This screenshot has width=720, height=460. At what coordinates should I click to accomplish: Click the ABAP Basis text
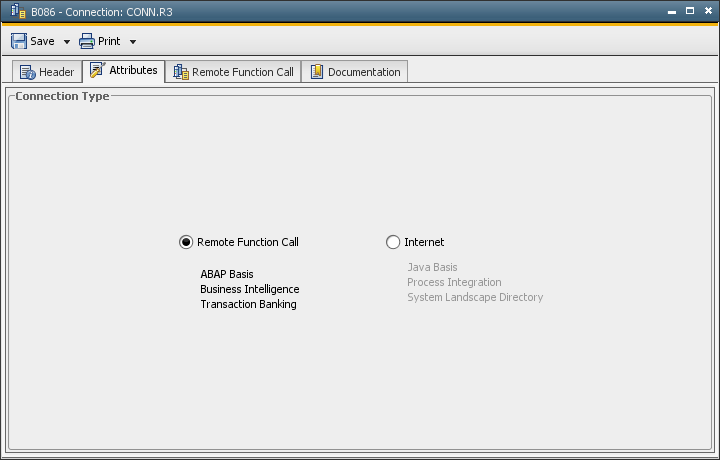pos(227,274)
